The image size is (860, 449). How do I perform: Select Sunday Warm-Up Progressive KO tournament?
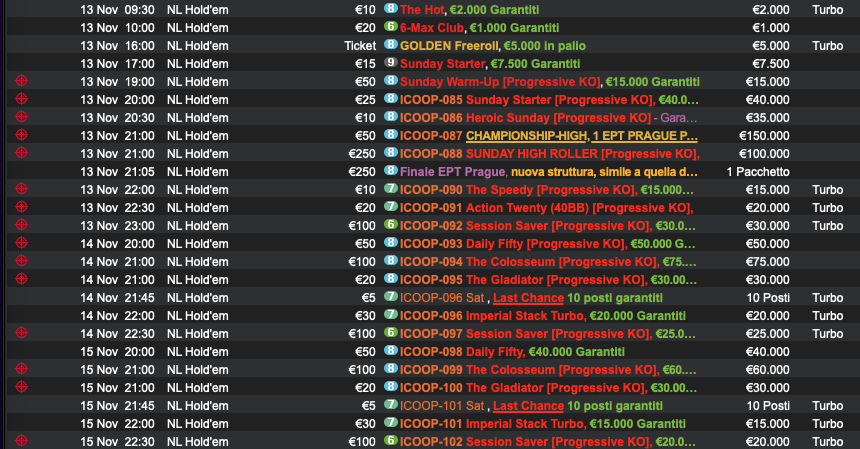coord(550,82)
